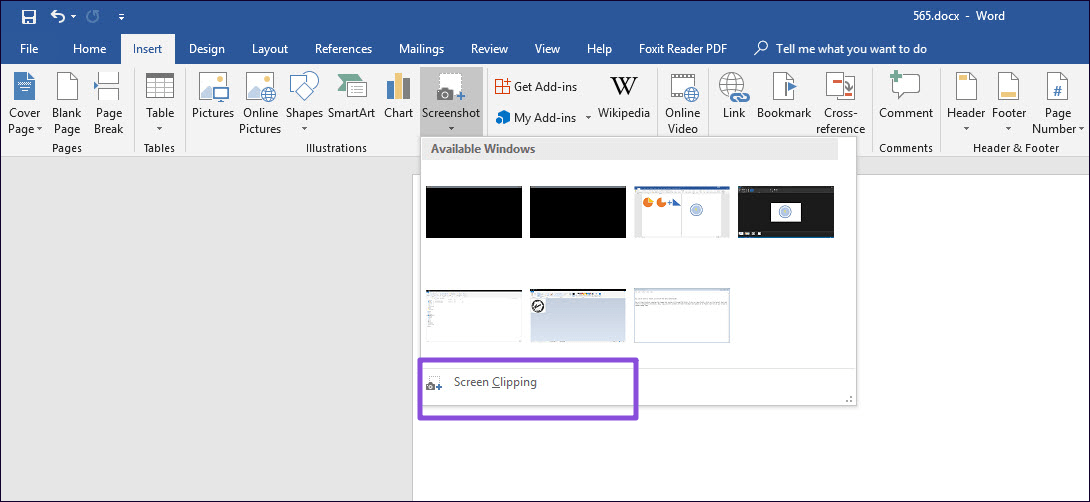Insert an Online Video

[683, 103]
